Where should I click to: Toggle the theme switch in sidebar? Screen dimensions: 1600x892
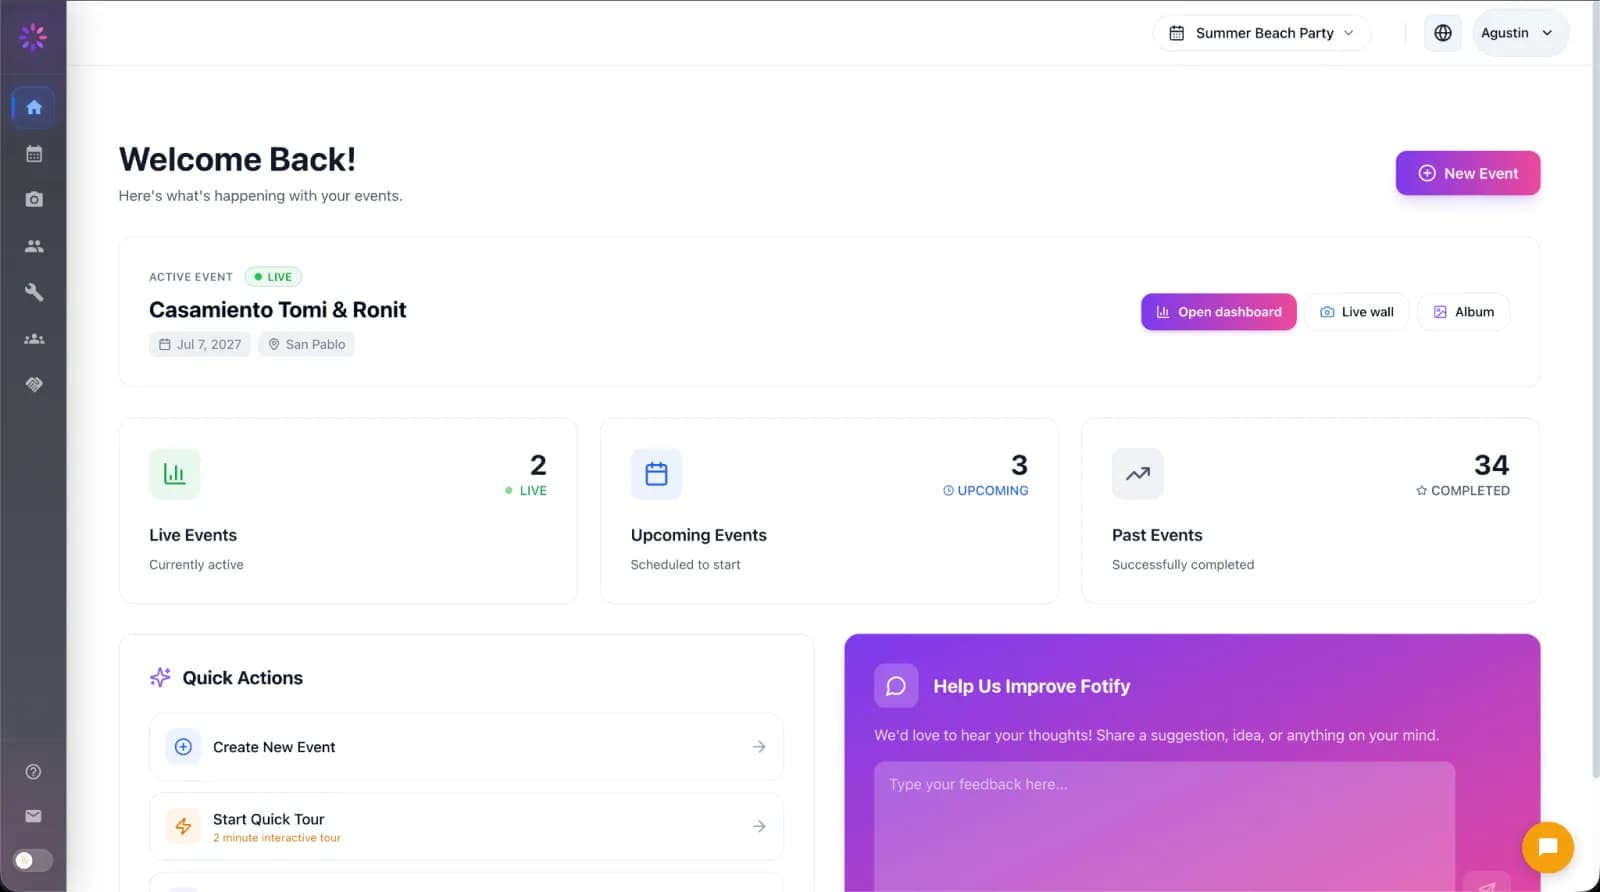tap(33, 860)
